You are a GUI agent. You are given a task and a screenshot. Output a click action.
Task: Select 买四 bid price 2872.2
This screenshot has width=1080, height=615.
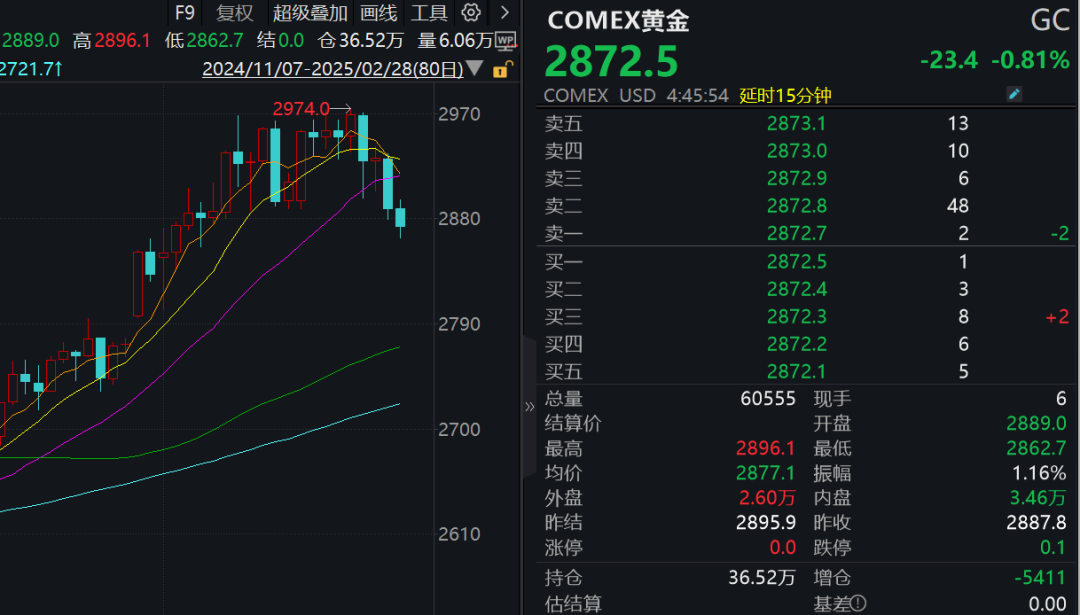pyautogui.click(x=796, y=344)
